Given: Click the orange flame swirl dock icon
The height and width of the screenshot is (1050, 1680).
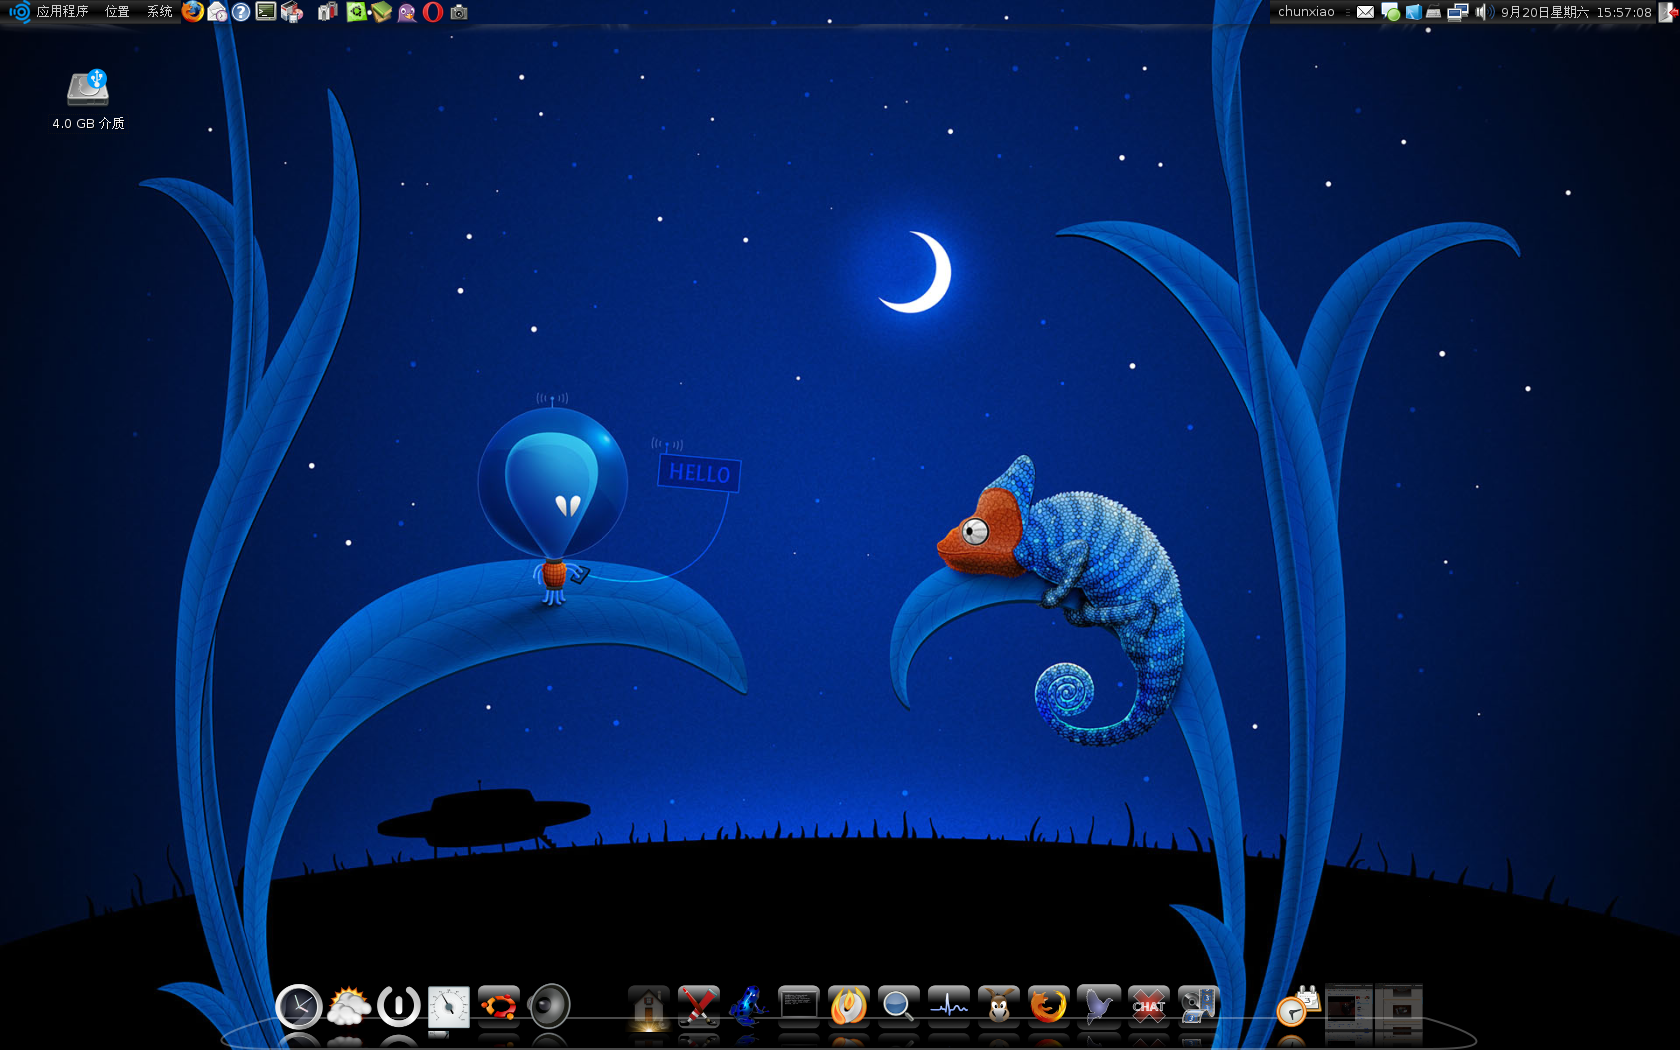Looking at the screenshot, I should [x=849, y=1006].
